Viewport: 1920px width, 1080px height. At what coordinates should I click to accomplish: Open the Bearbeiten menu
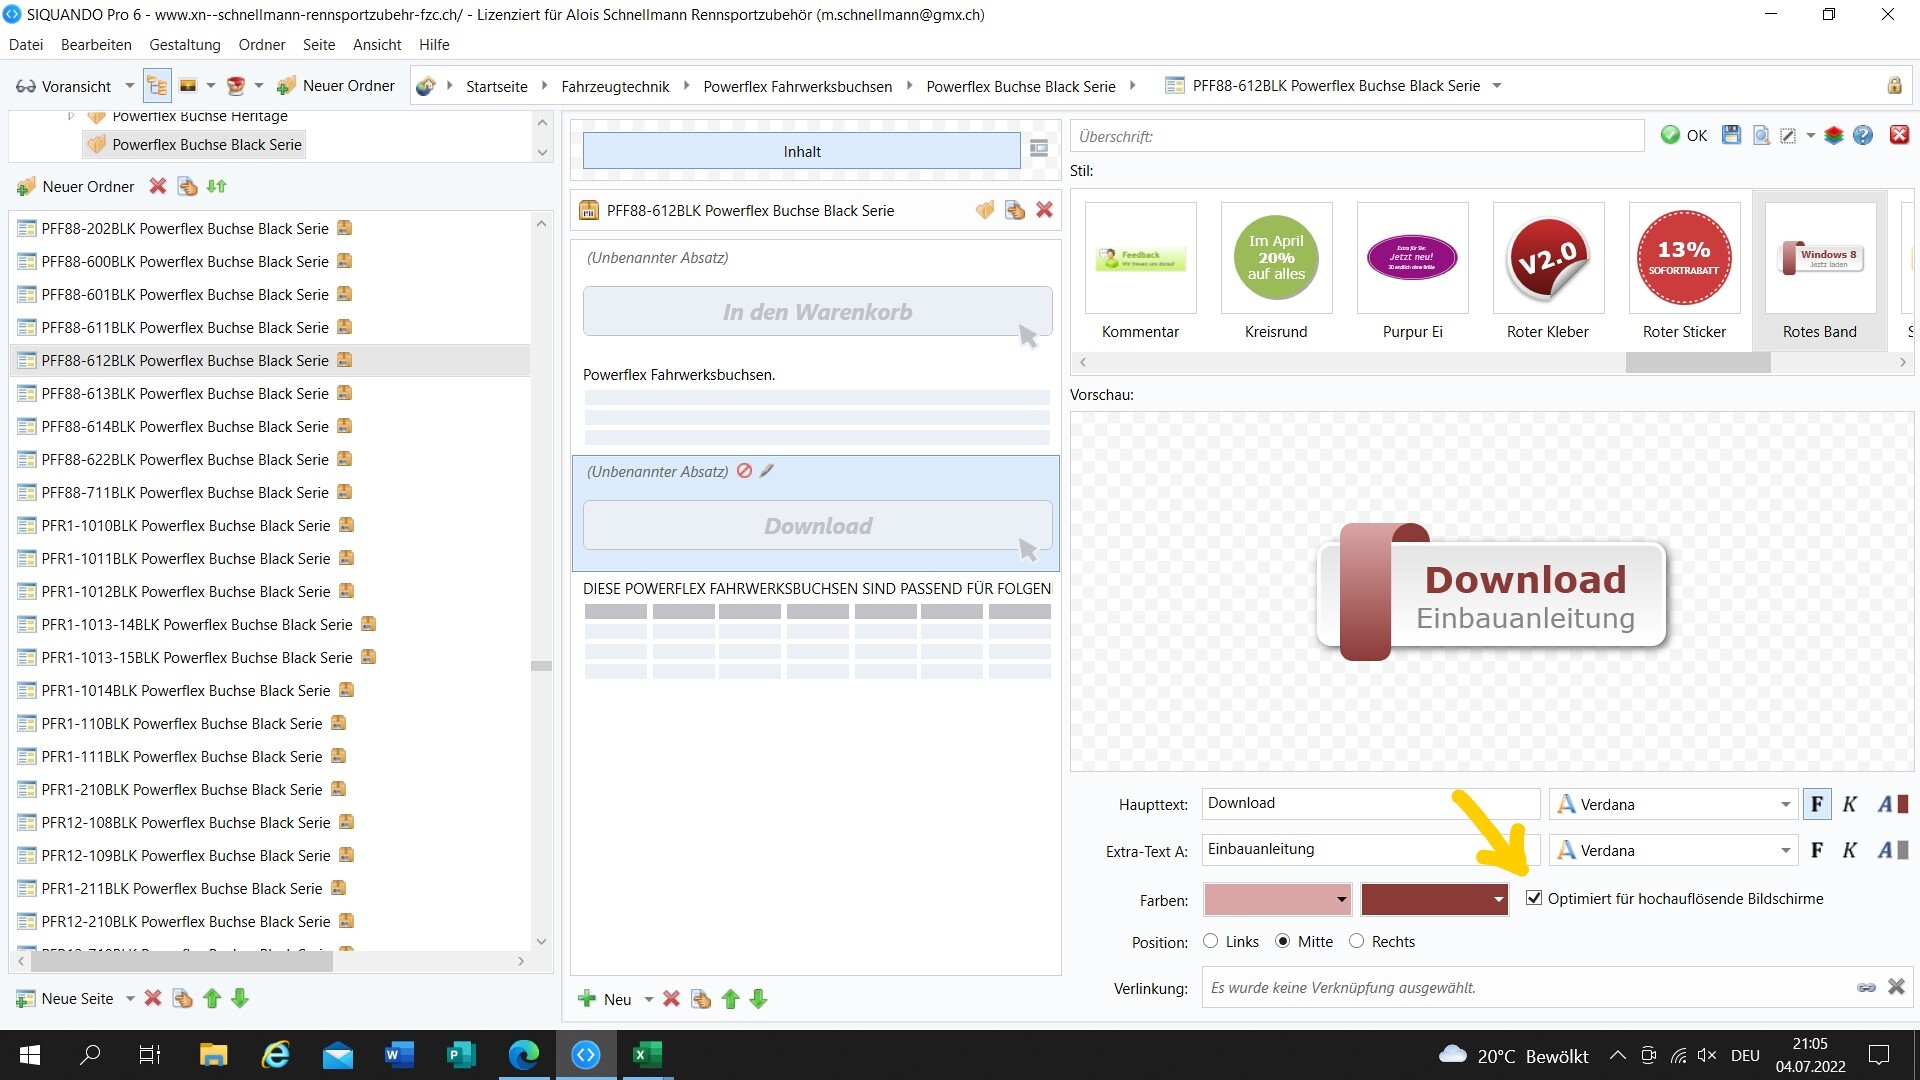[x=96, y=44]
